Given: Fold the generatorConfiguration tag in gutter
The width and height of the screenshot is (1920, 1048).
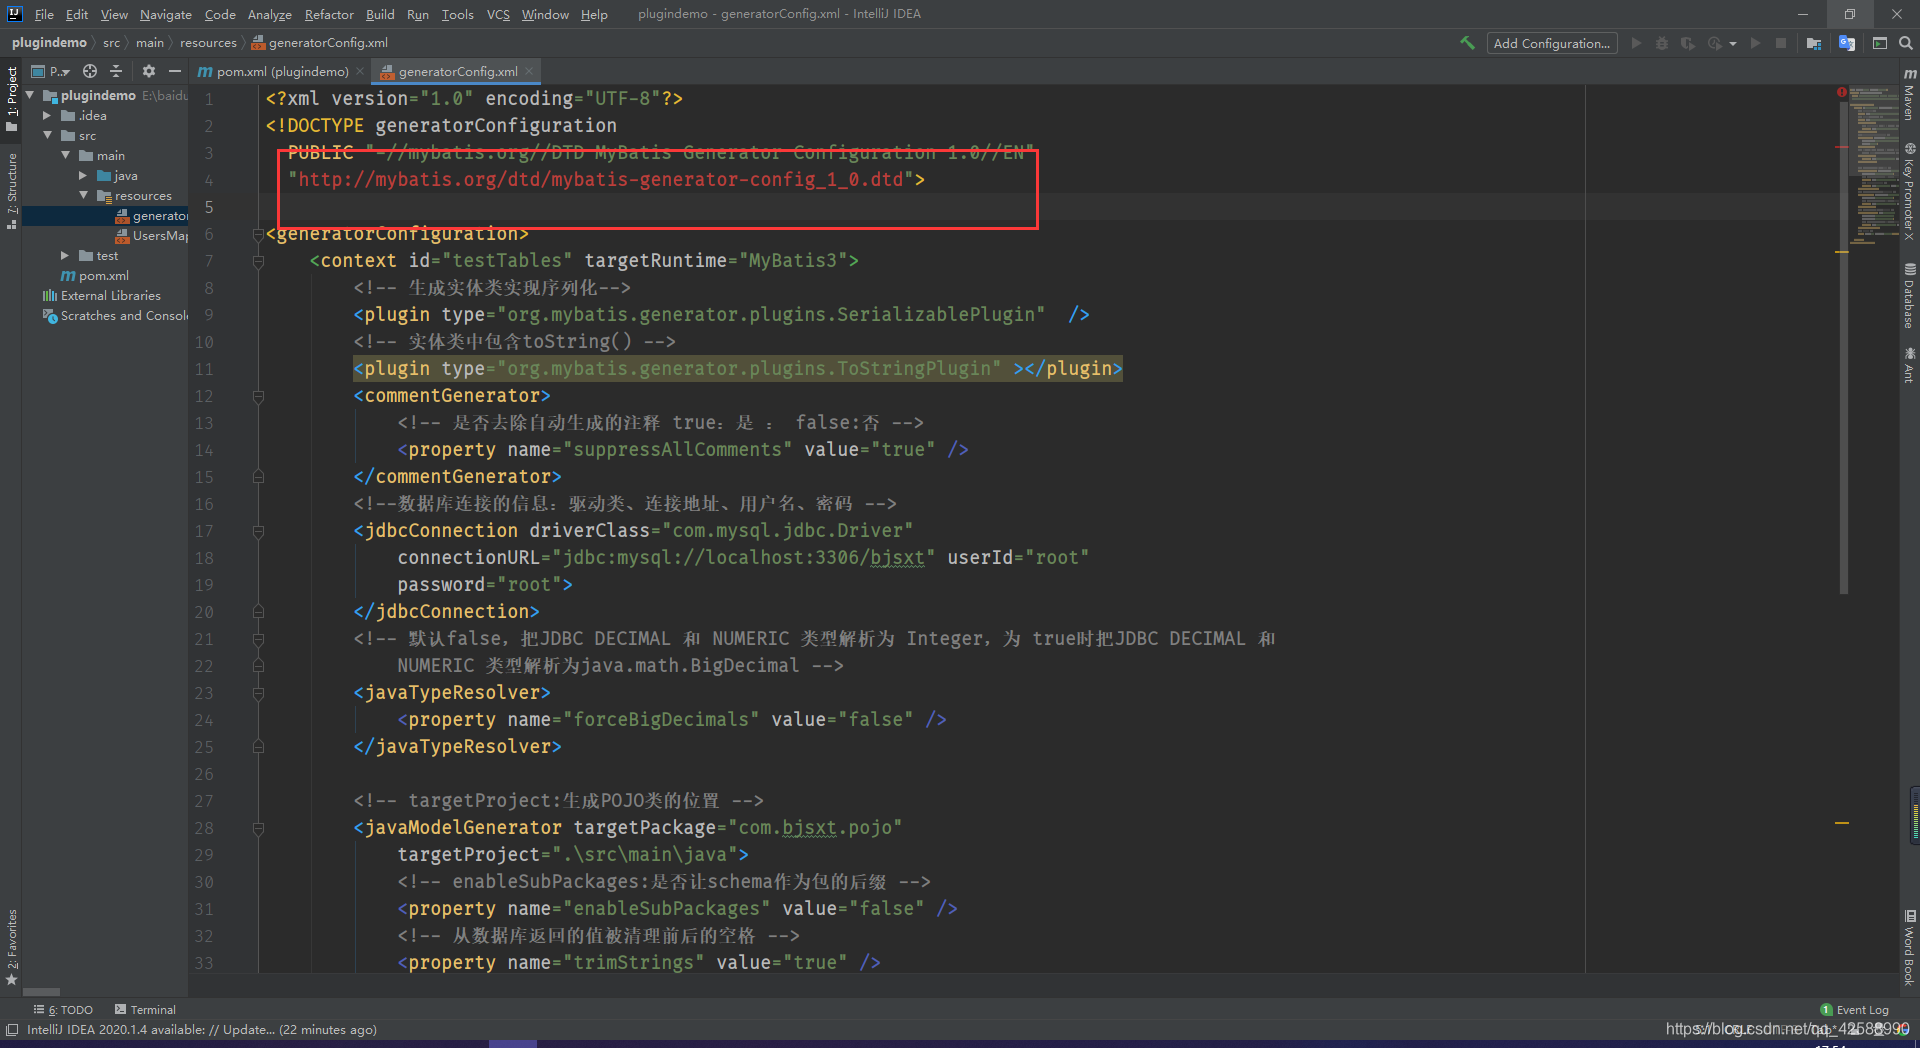Looking at the screenshot, I should pos(258,234).
